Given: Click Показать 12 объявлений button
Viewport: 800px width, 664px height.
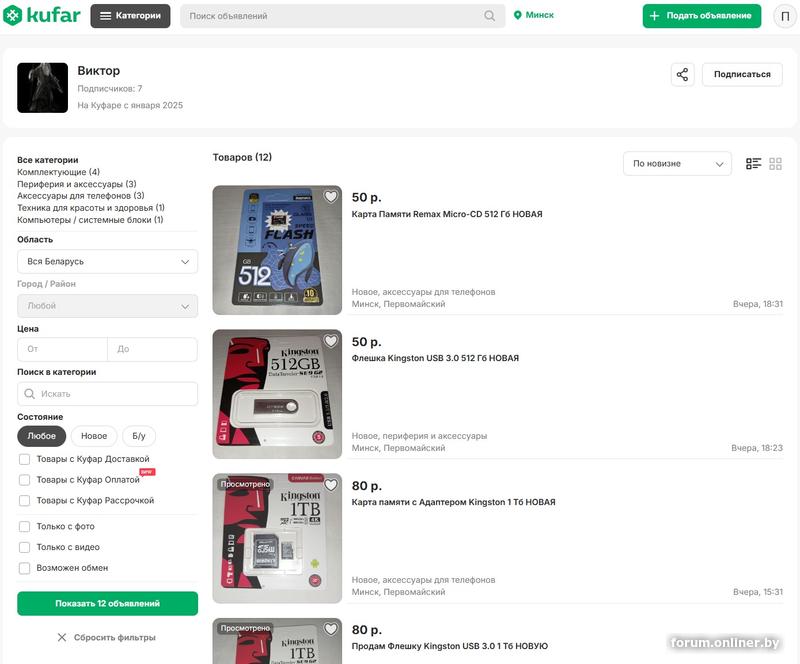Looking at the screenshot, I should tap(107, 604).
